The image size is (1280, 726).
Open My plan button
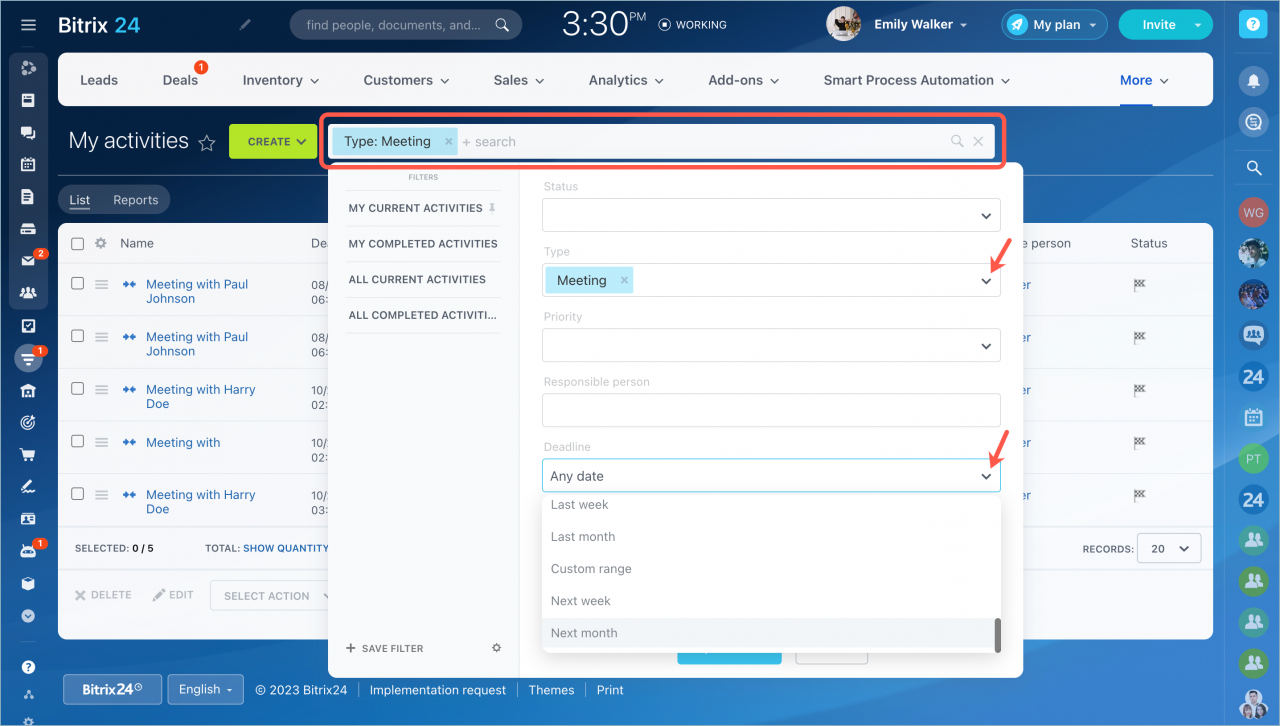pyautogui.click(x=1054, y=25)
